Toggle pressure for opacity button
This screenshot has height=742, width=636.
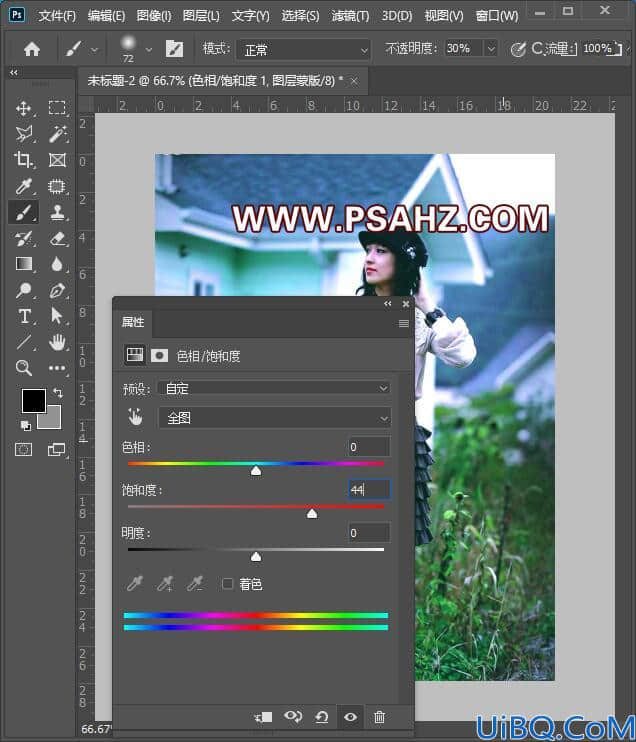518,49
